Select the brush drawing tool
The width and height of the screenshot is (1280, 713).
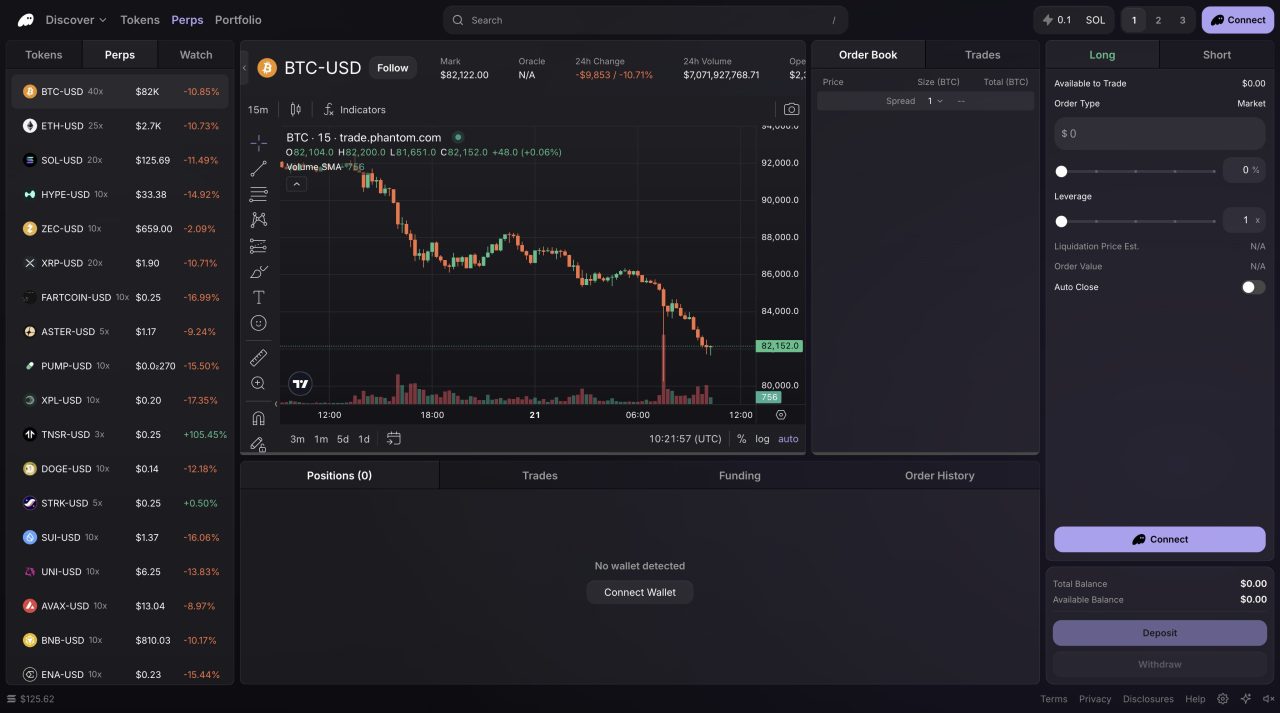pyautogui.click(x=259, y=272)
